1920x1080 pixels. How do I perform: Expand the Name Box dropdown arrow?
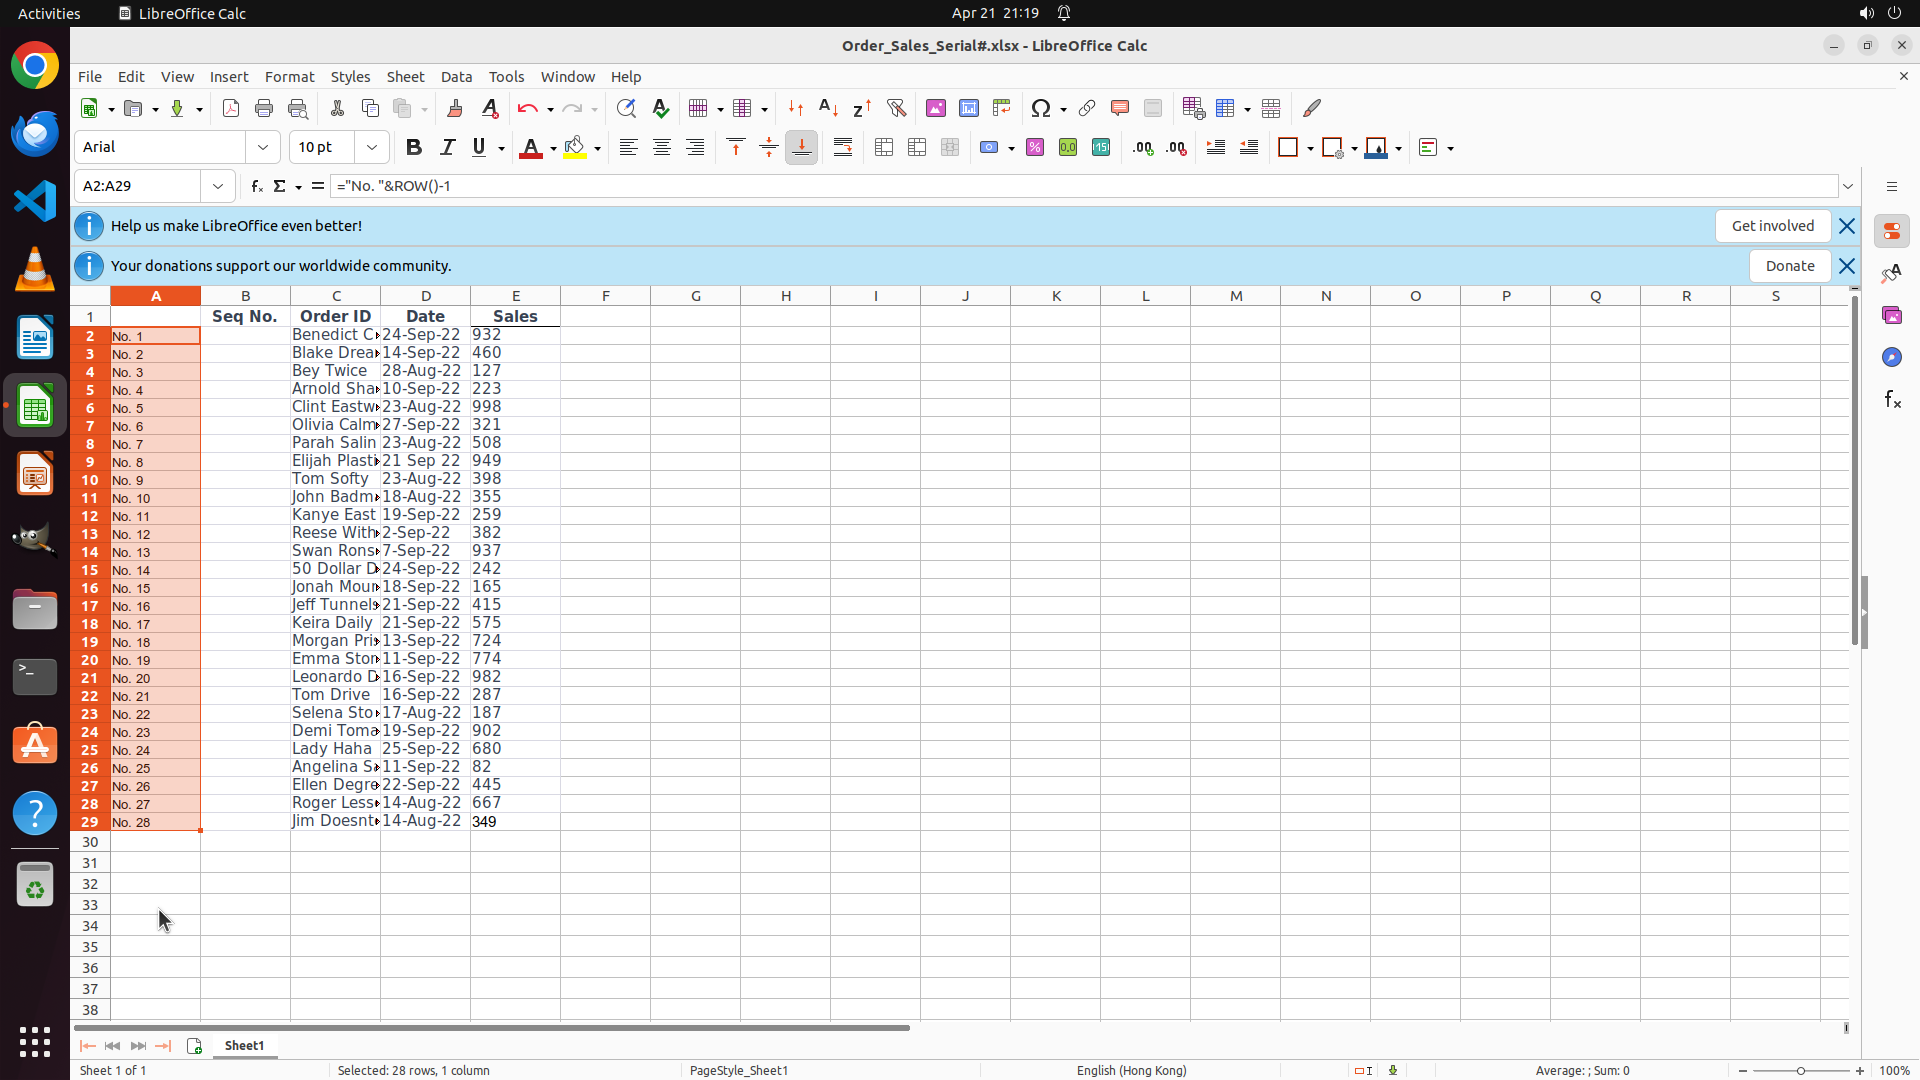pos(217,186)
